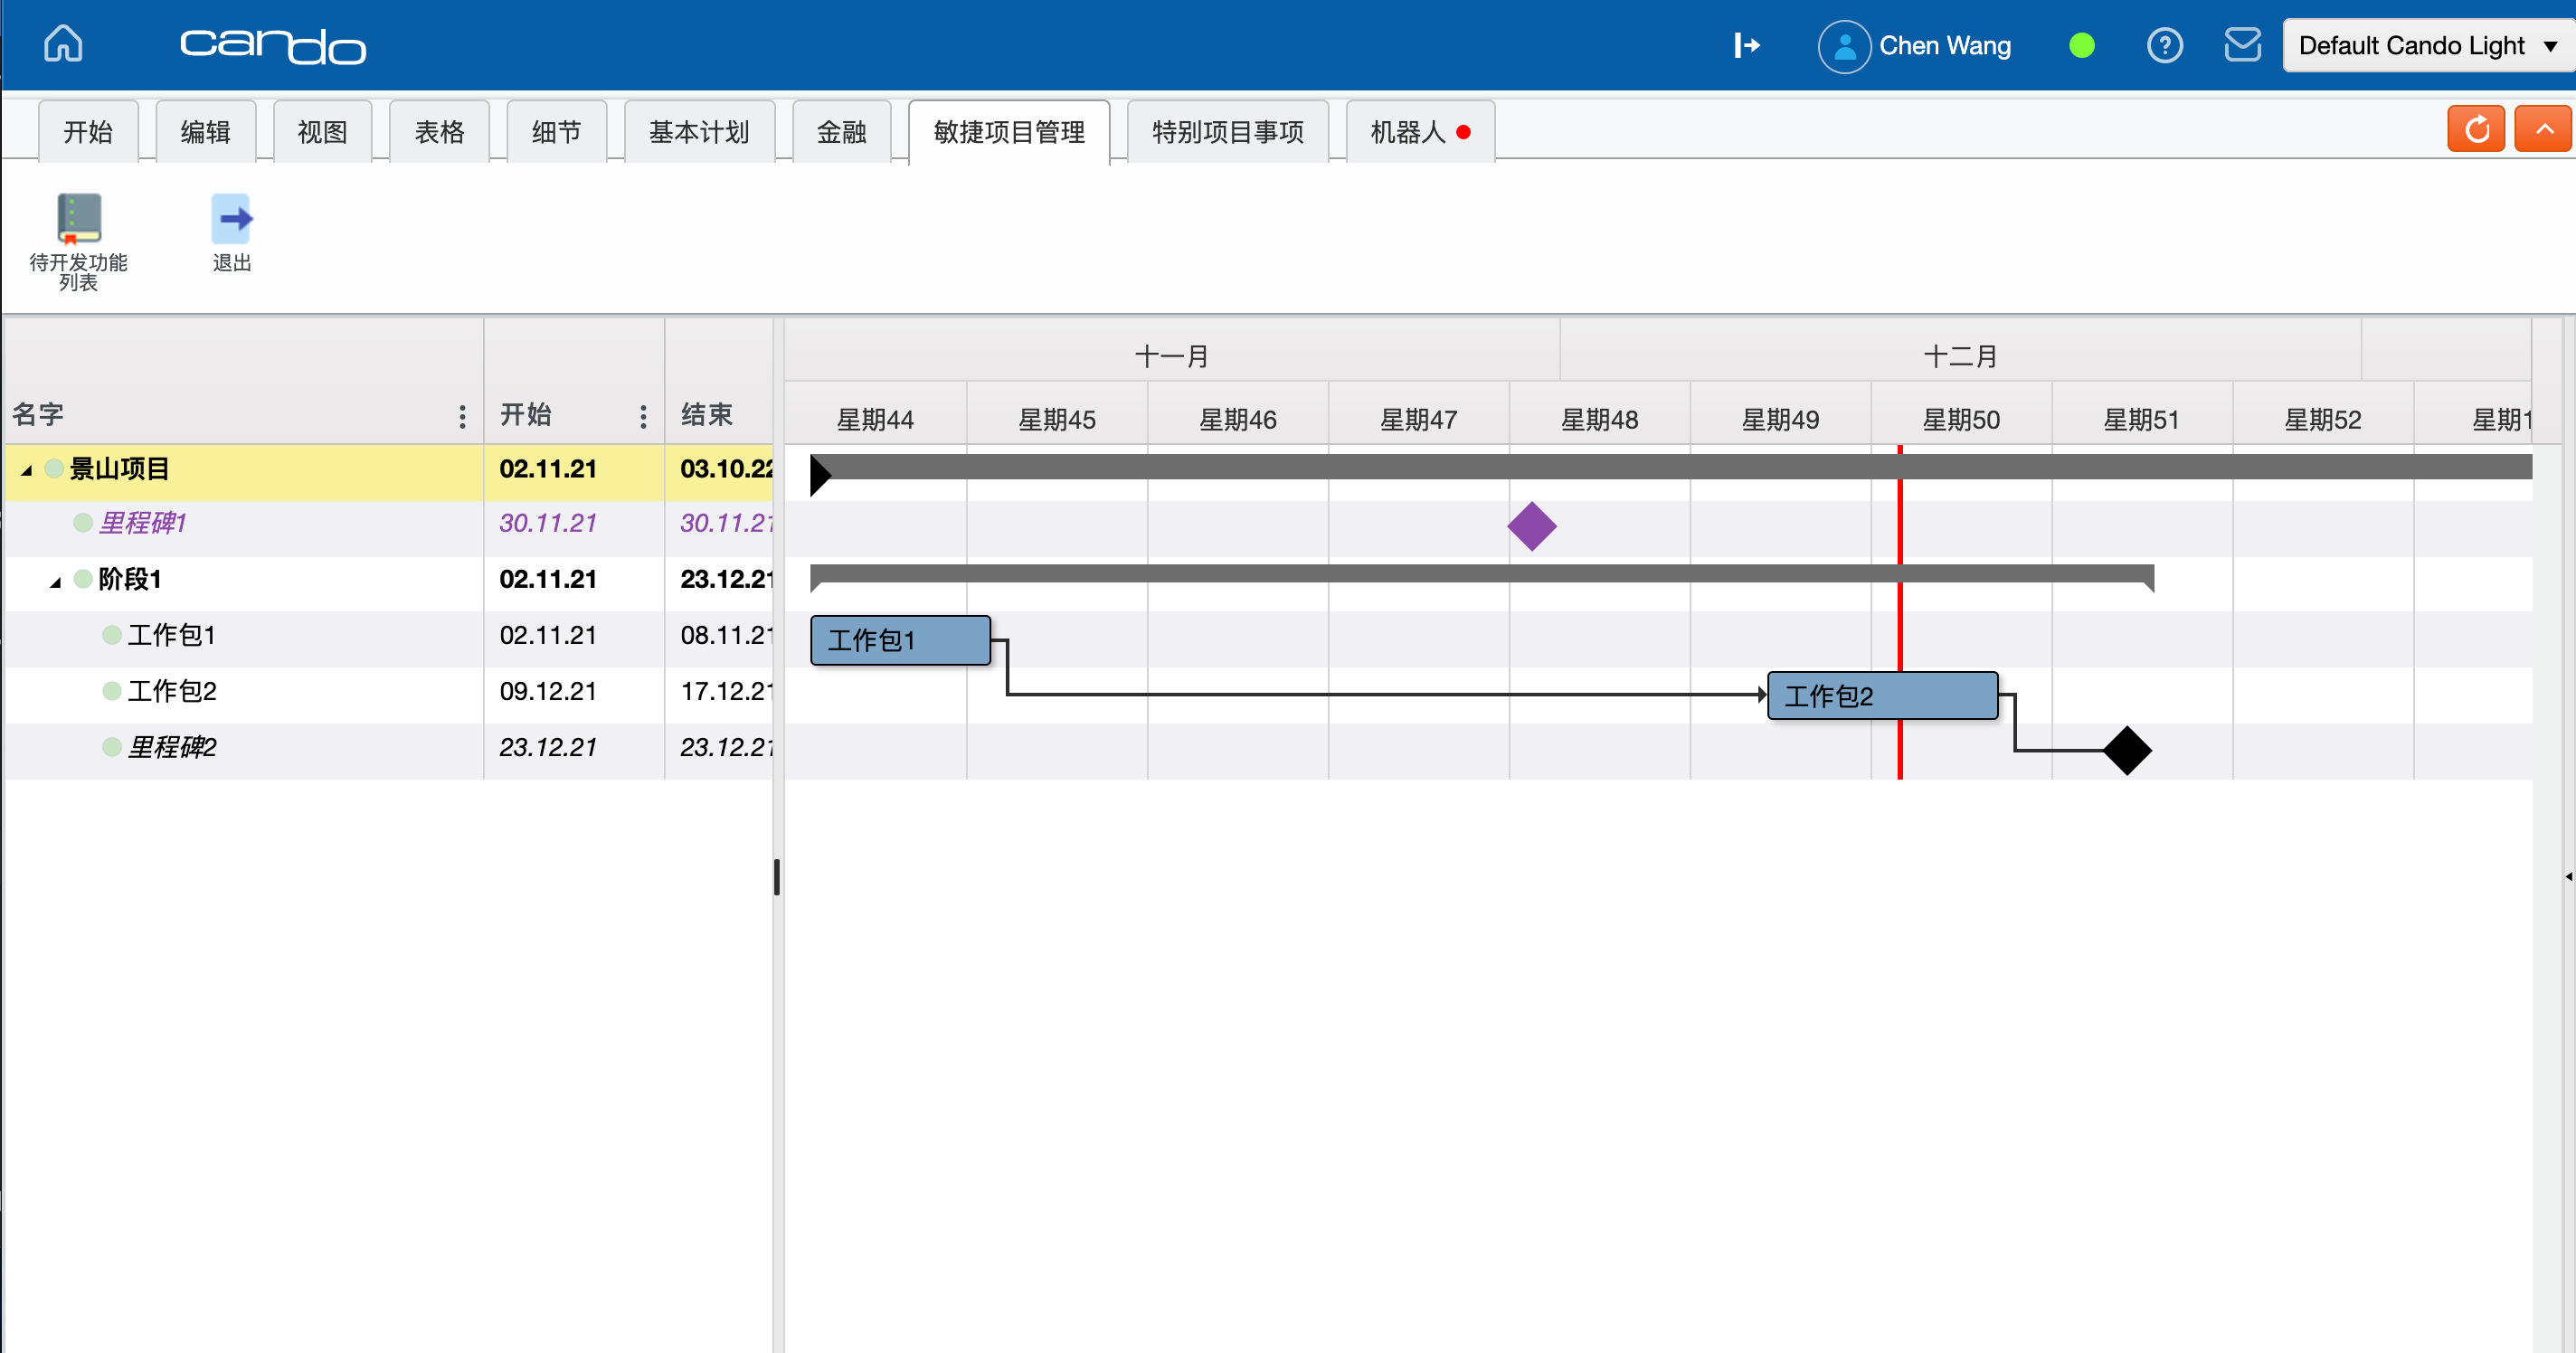Click the user profile icon

[1843, 44]
